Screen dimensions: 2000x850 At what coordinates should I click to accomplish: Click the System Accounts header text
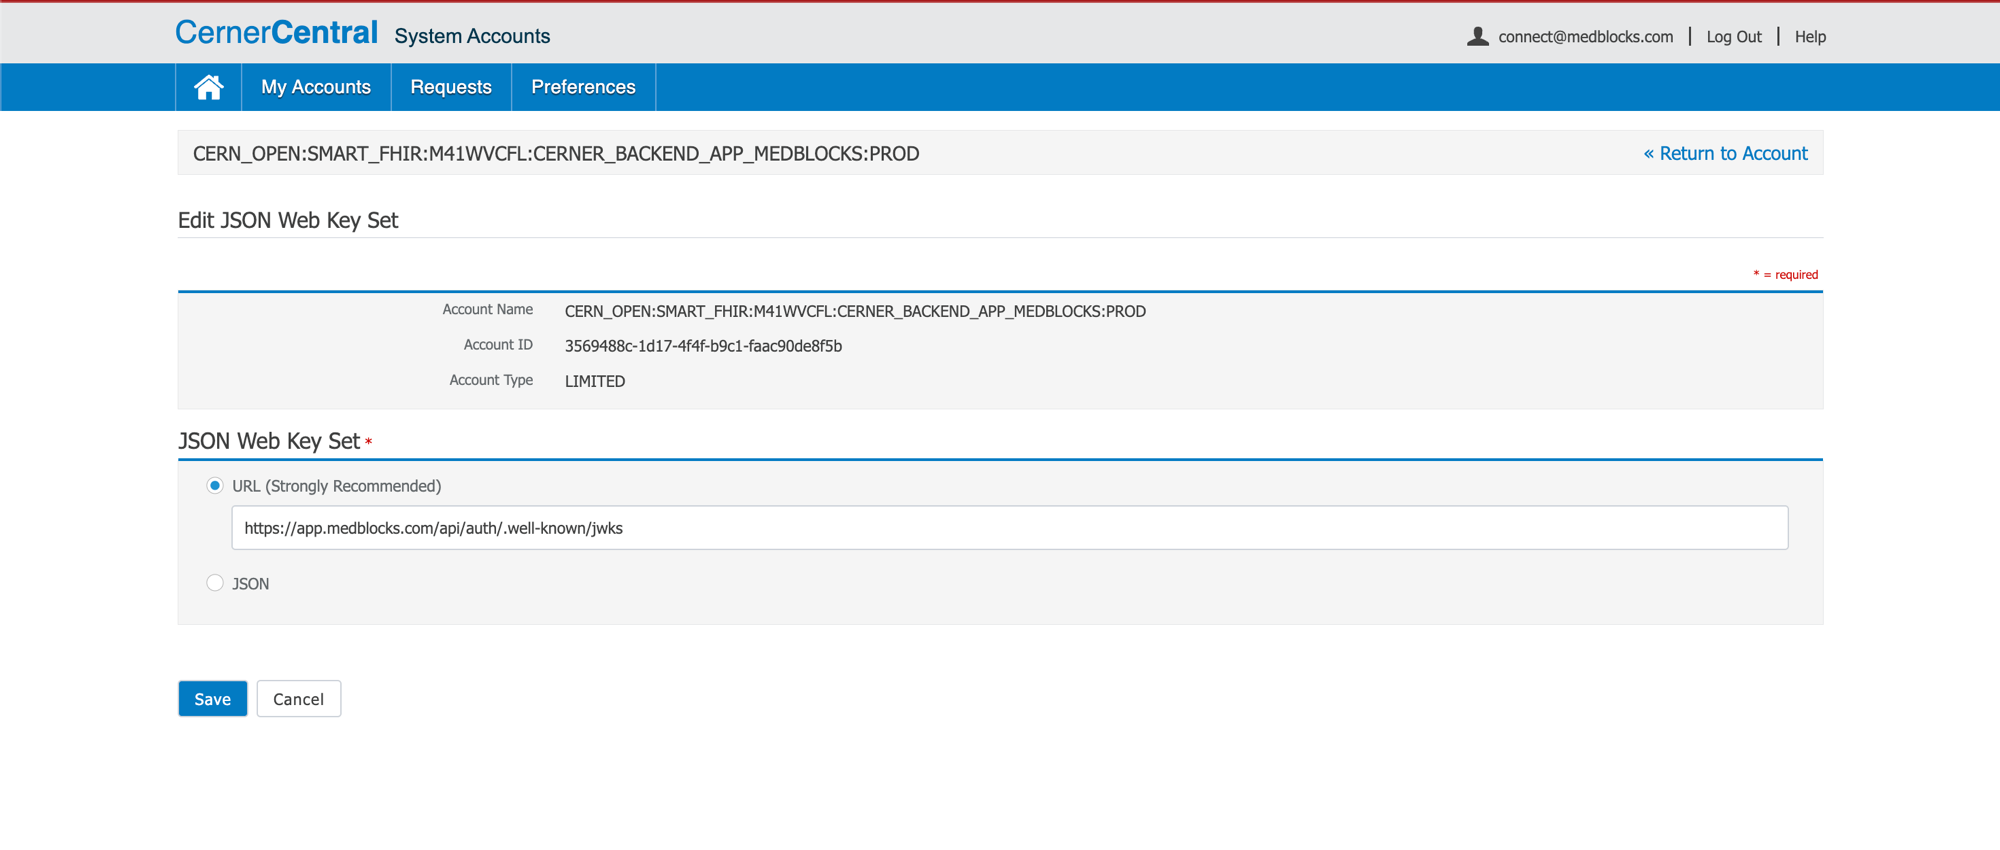click(472, 36)
